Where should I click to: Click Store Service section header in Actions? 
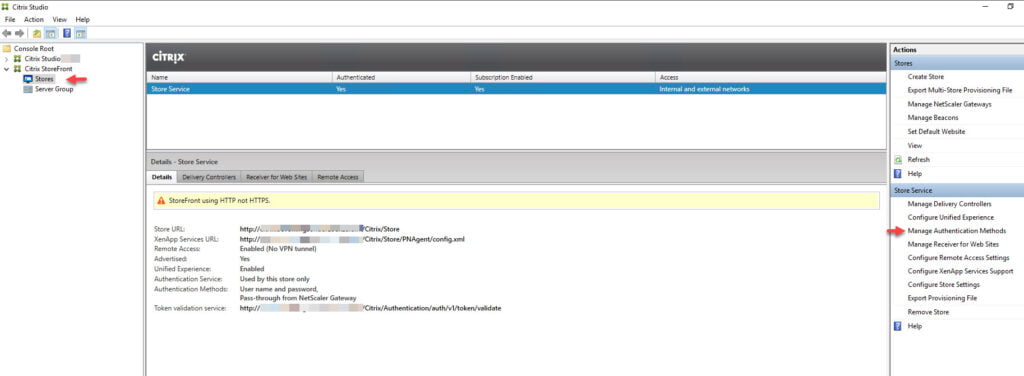tap(956, 190)
